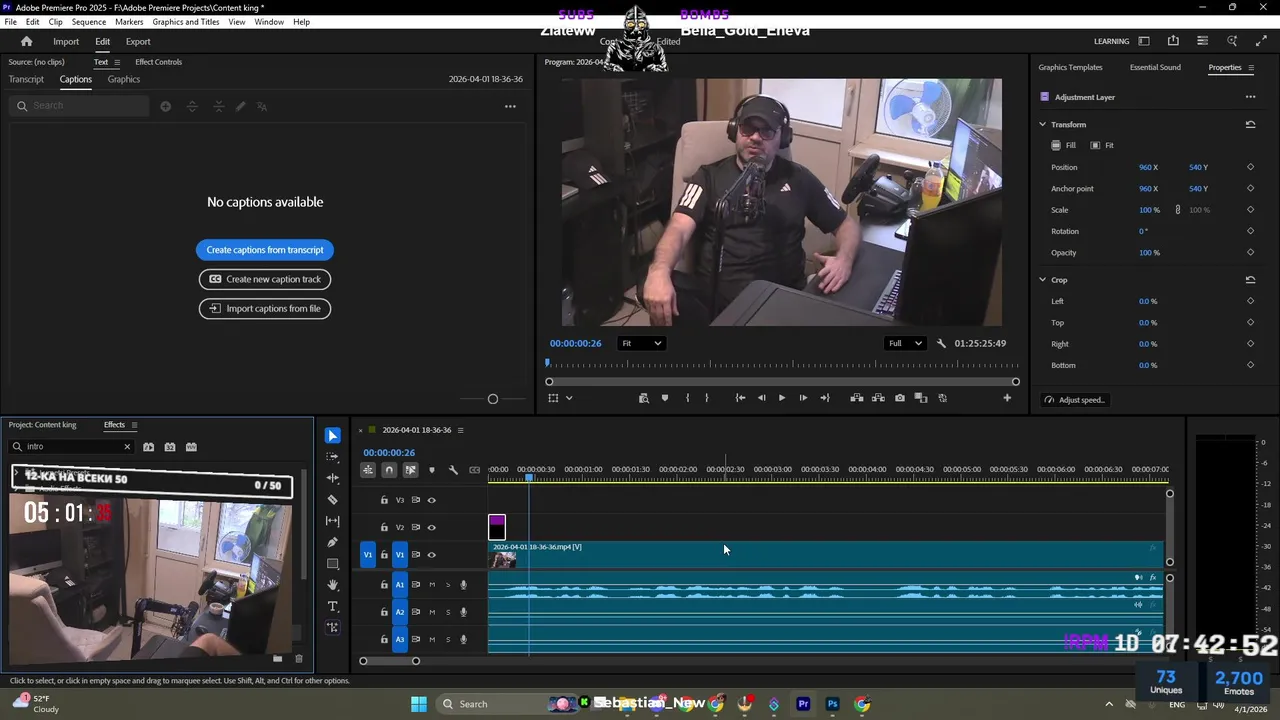Open the Fit zoom level dropdown
Image resolution: width=1280 pixels, height=720 pixels.
pos(641,343)
